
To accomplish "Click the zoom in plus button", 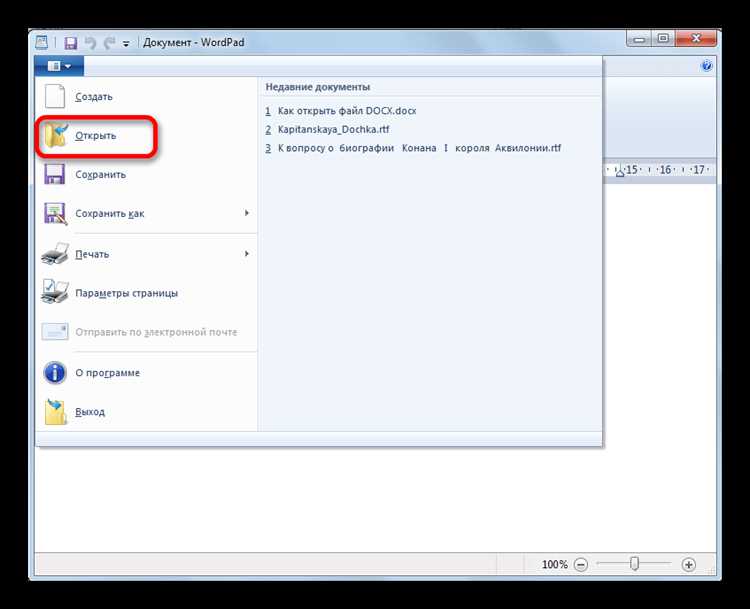I will 688,565.
